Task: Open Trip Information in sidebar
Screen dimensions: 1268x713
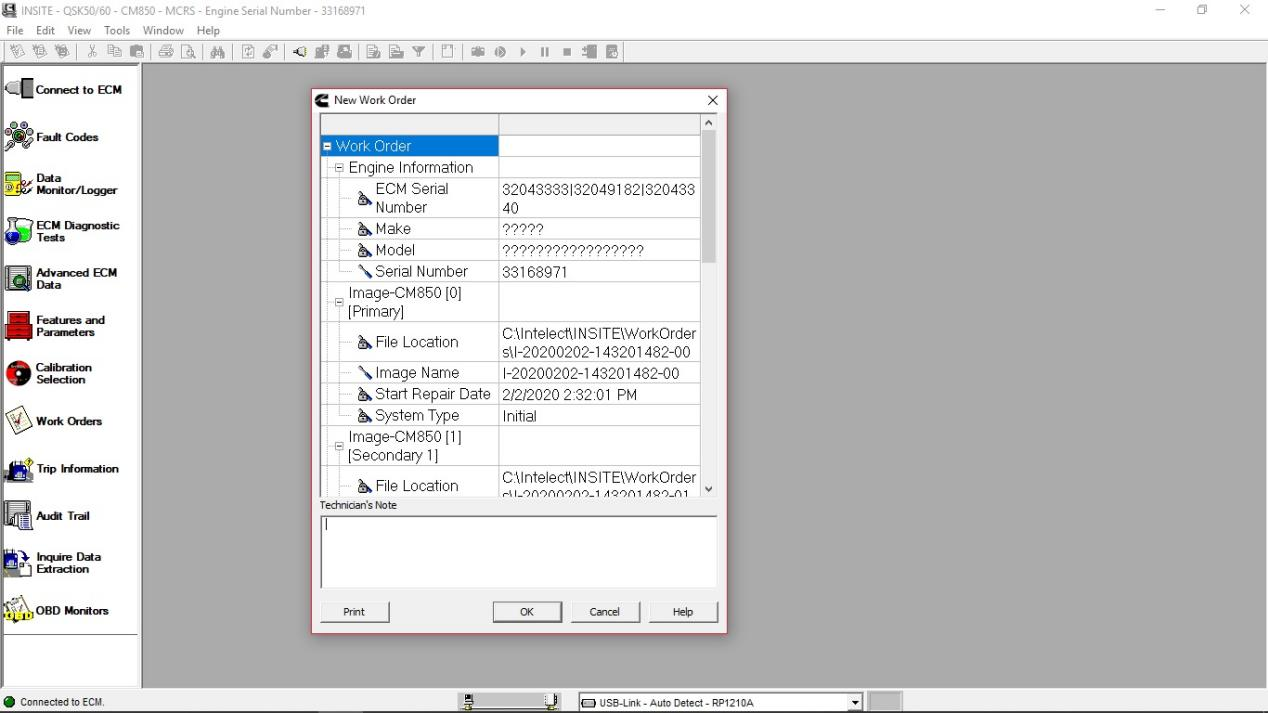Action: click(x=62, y=469)
